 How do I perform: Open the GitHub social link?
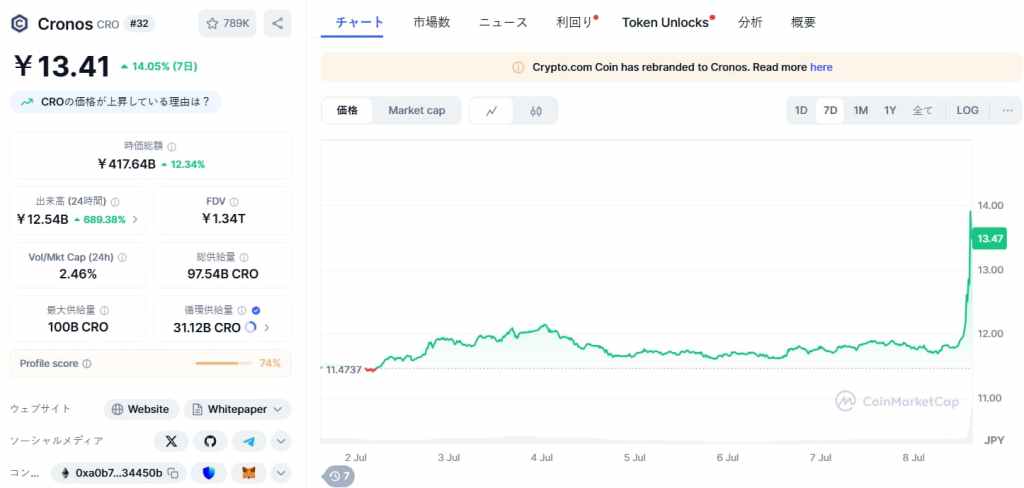click(x=210, y=441)
